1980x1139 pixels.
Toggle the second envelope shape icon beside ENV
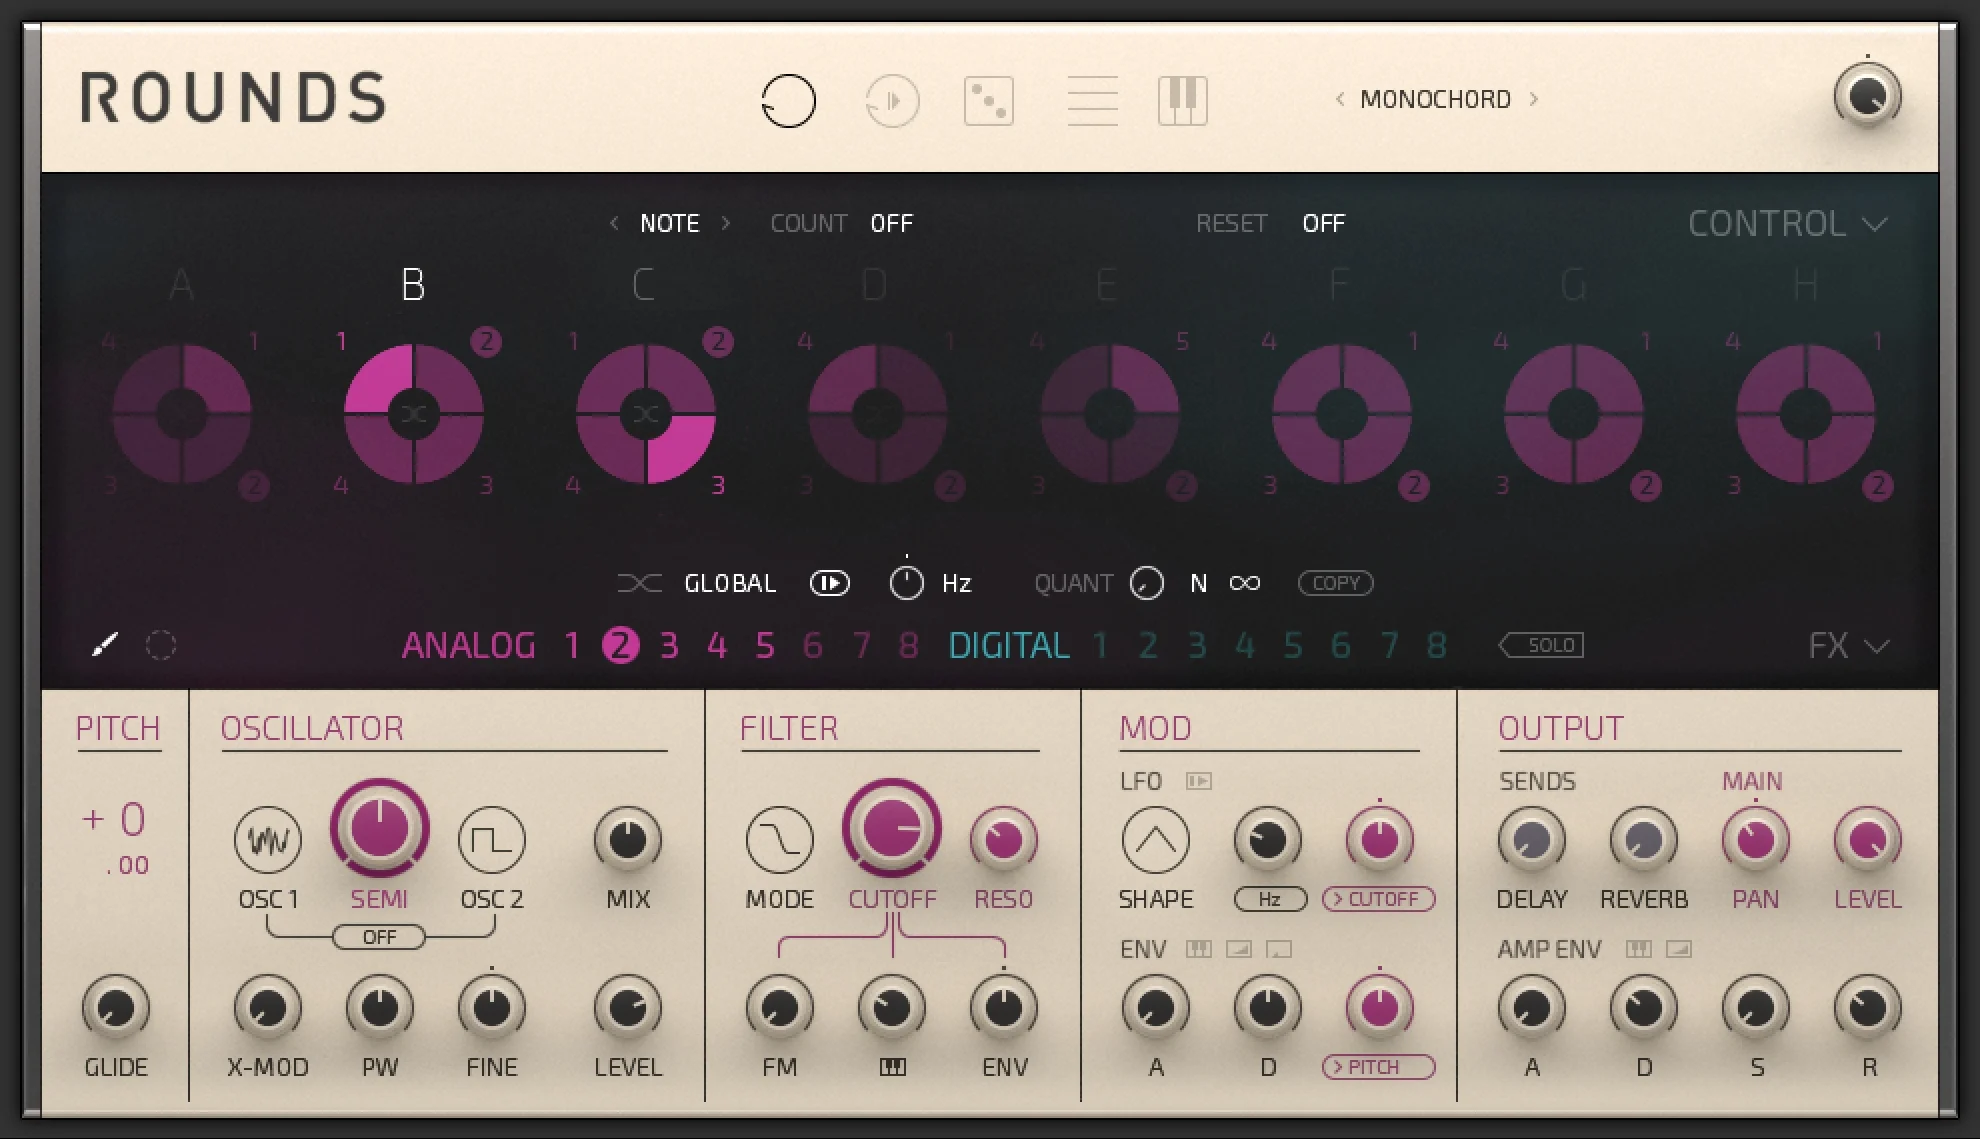(x=1239, y=949)
